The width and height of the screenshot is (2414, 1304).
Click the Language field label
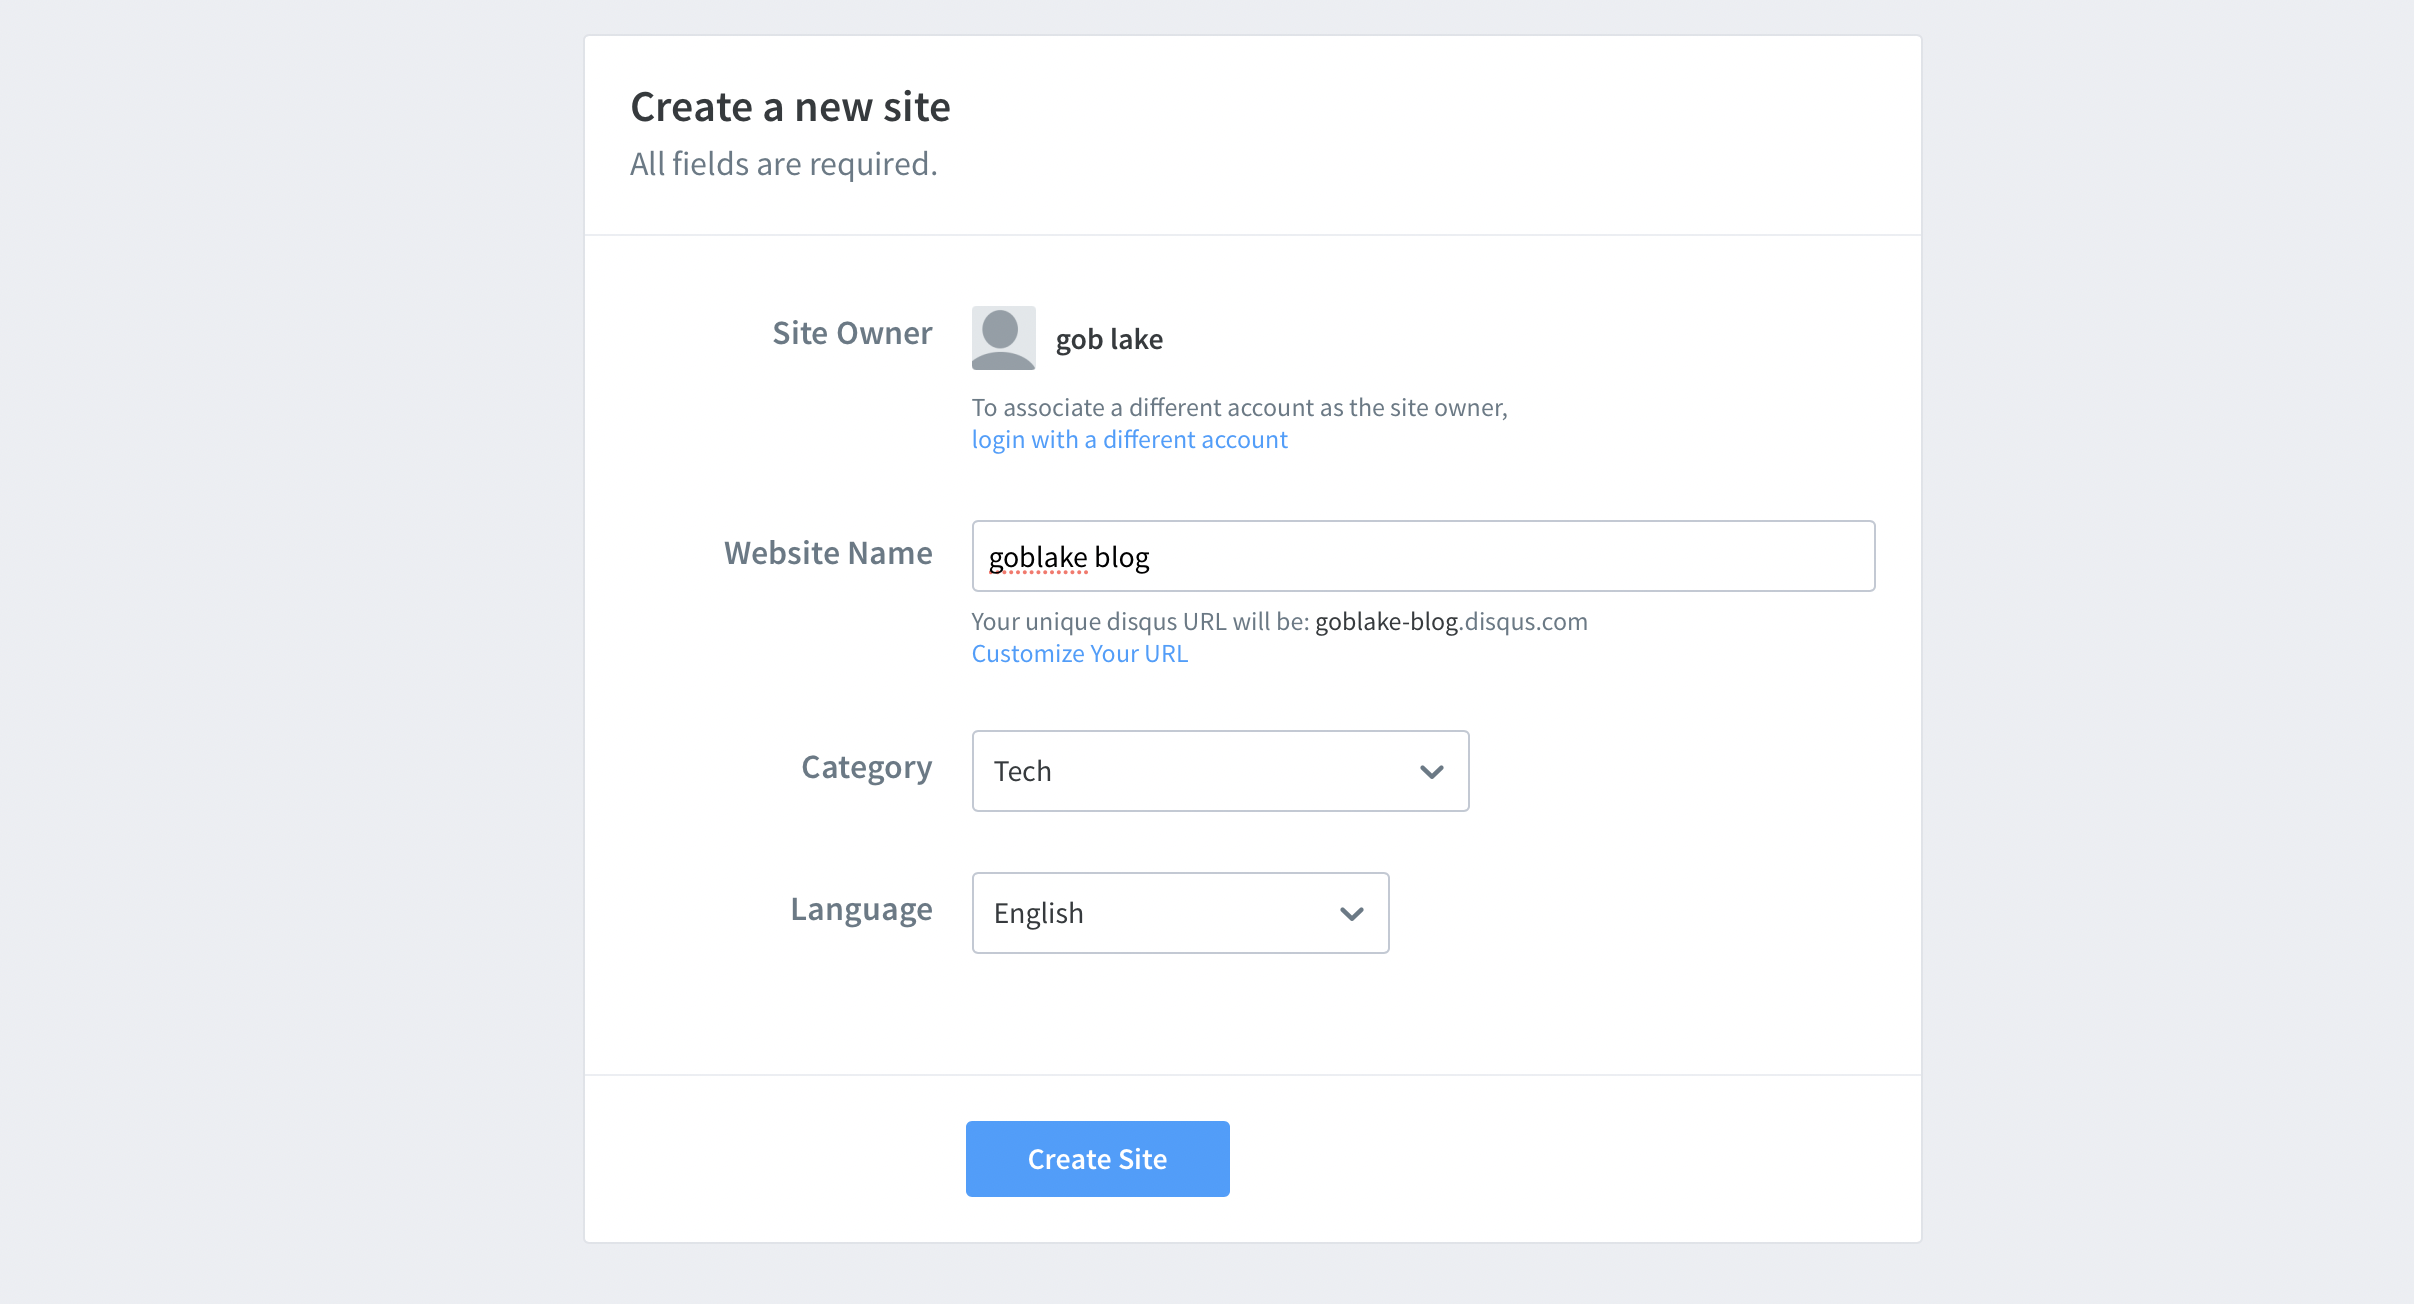[861, 909]
